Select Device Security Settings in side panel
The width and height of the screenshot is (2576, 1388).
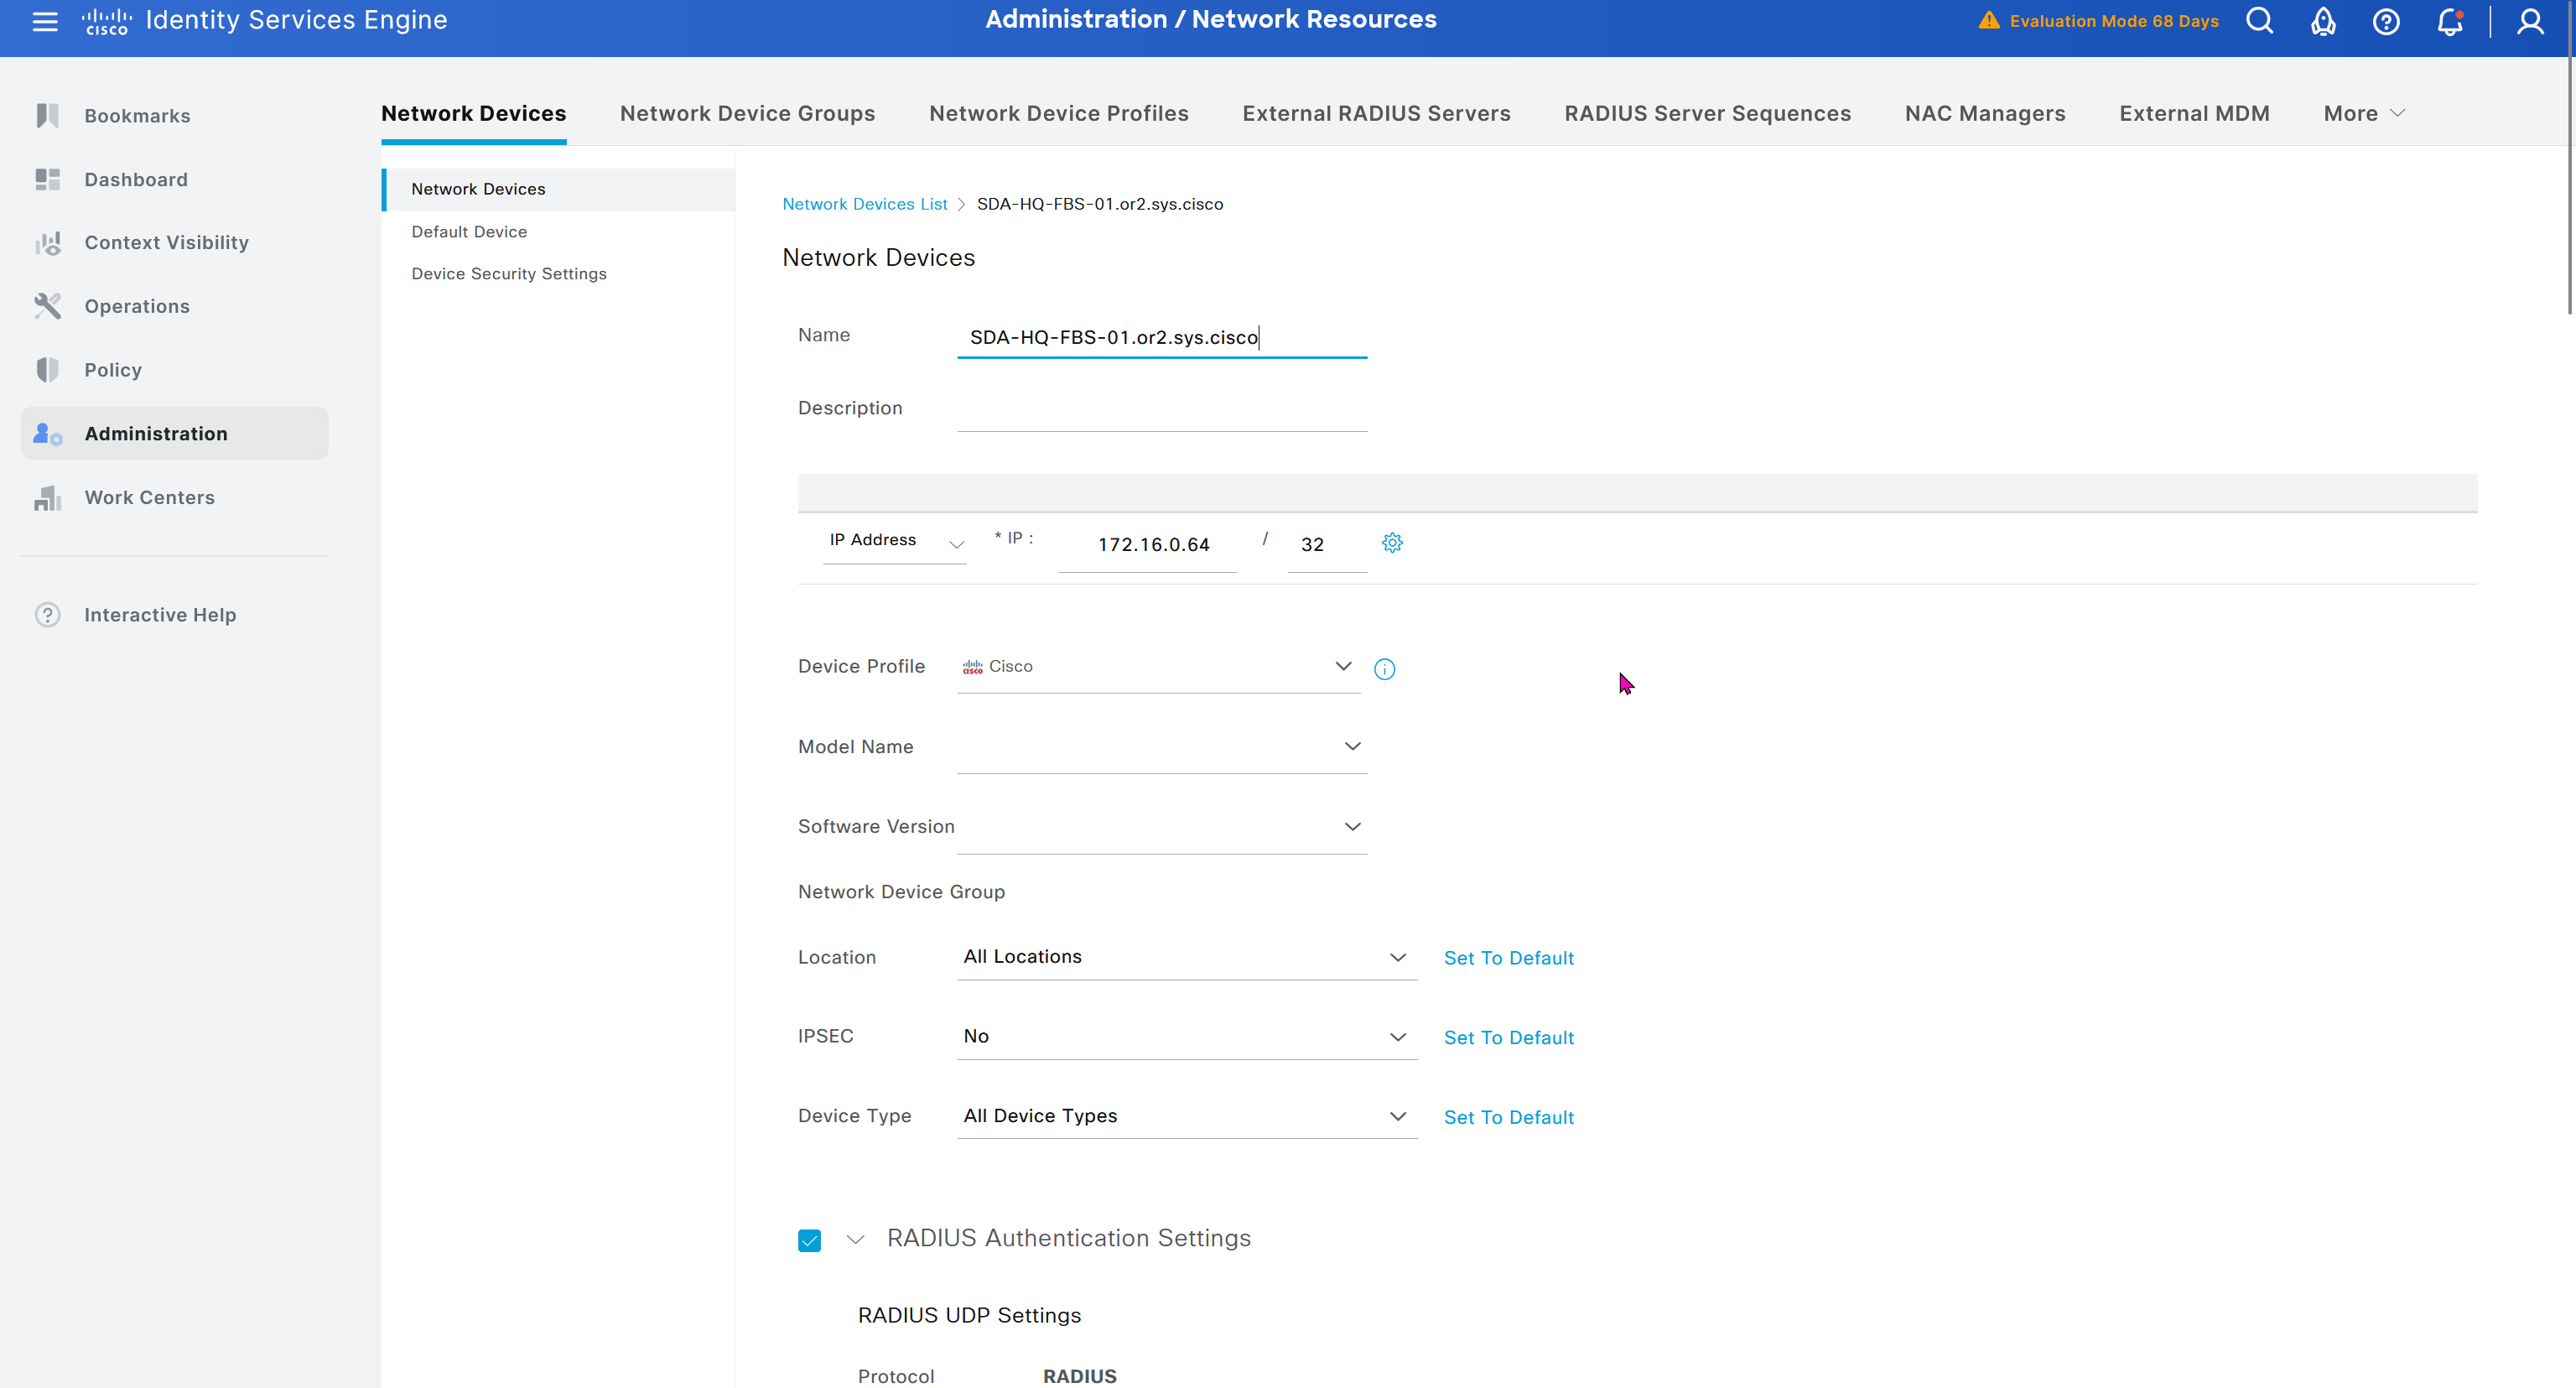pyautogui.click(x=508, y=274)
